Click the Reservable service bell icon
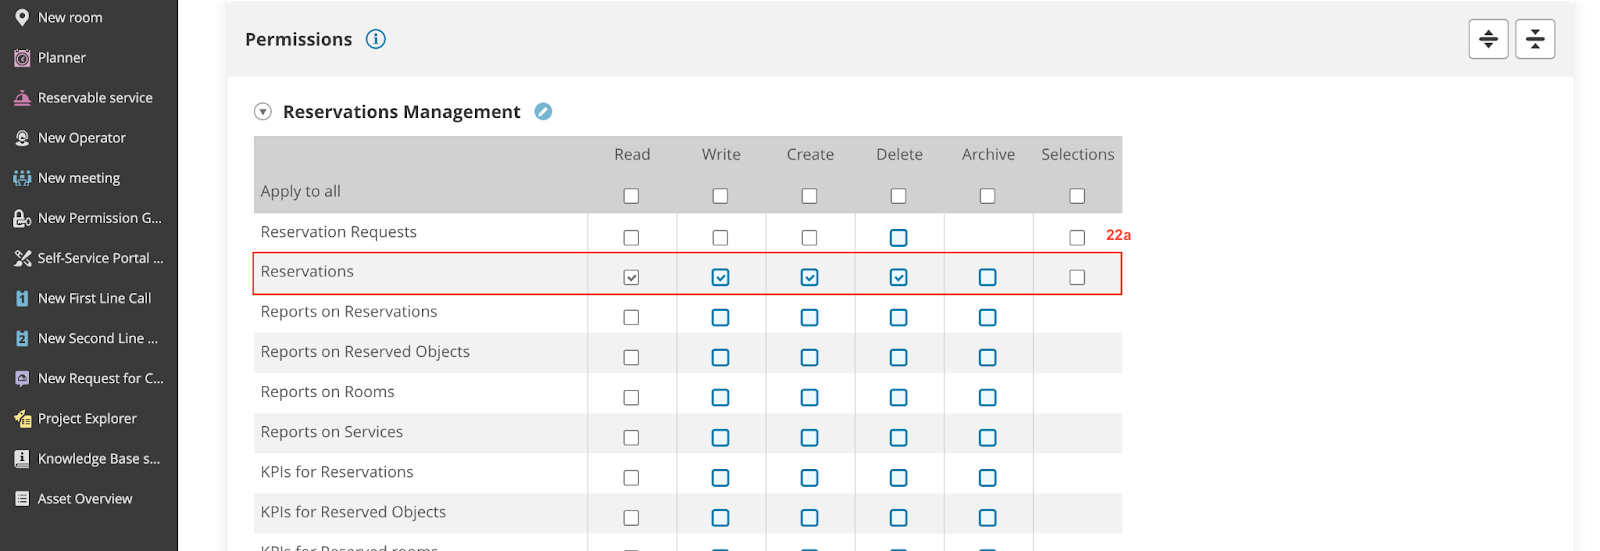1600x551 pixels. click(x=22, y=98)
